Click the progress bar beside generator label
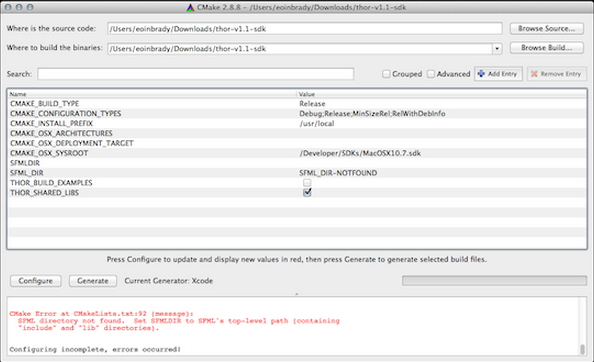Image resolution: width=594 pixels, height=362 pixels. click(494, 281)
